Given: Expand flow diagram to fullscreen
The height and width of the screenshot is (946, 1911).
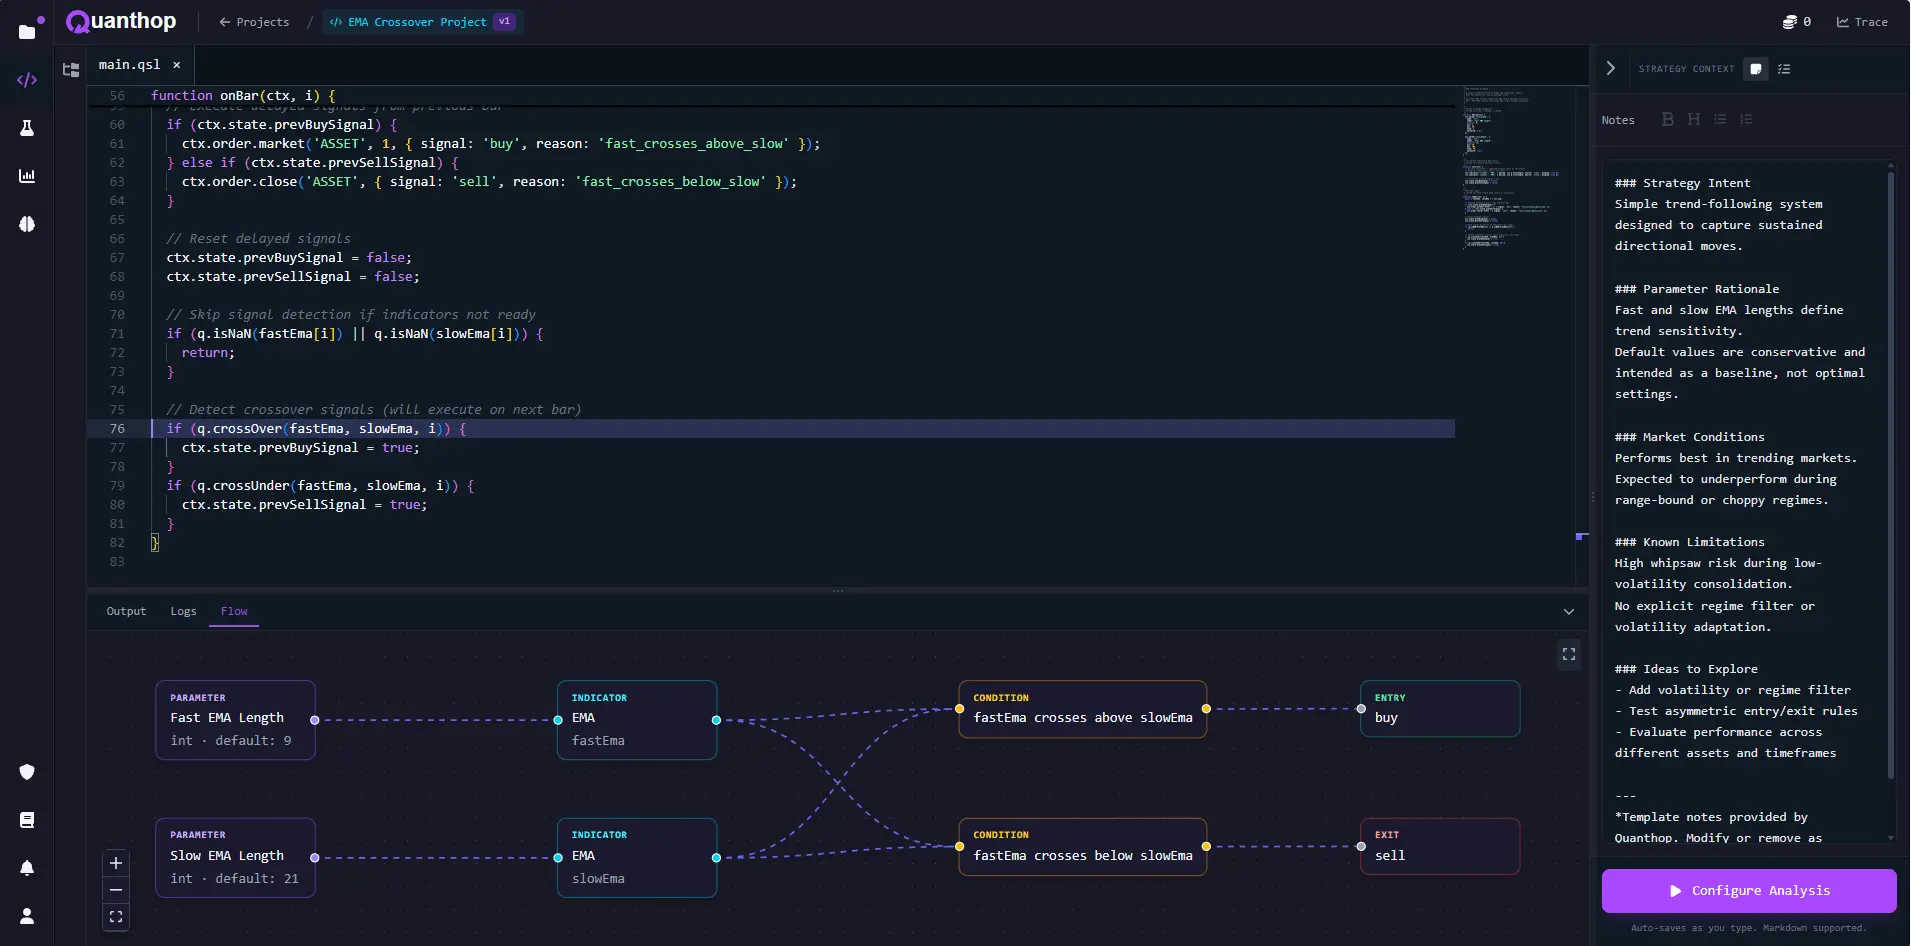Looking at the screenshot, I should [x=1569, y=654].
